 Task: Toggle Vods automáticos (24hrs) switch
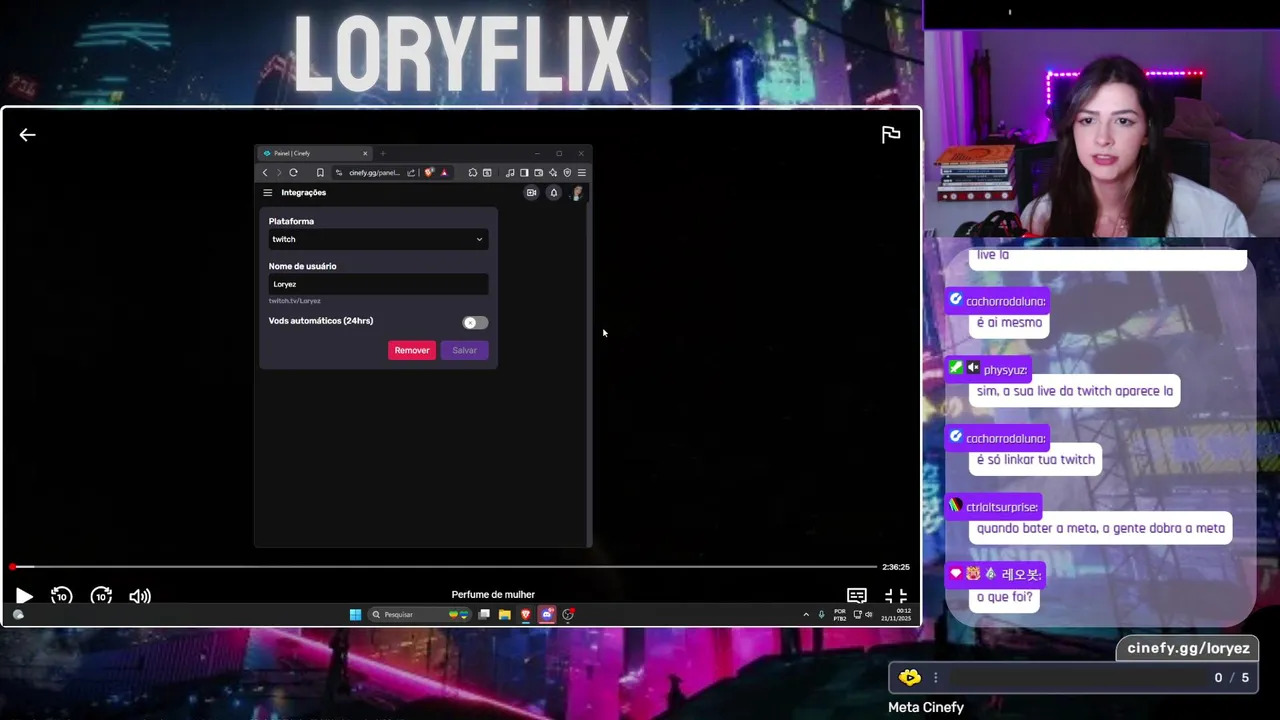[475, 322]
